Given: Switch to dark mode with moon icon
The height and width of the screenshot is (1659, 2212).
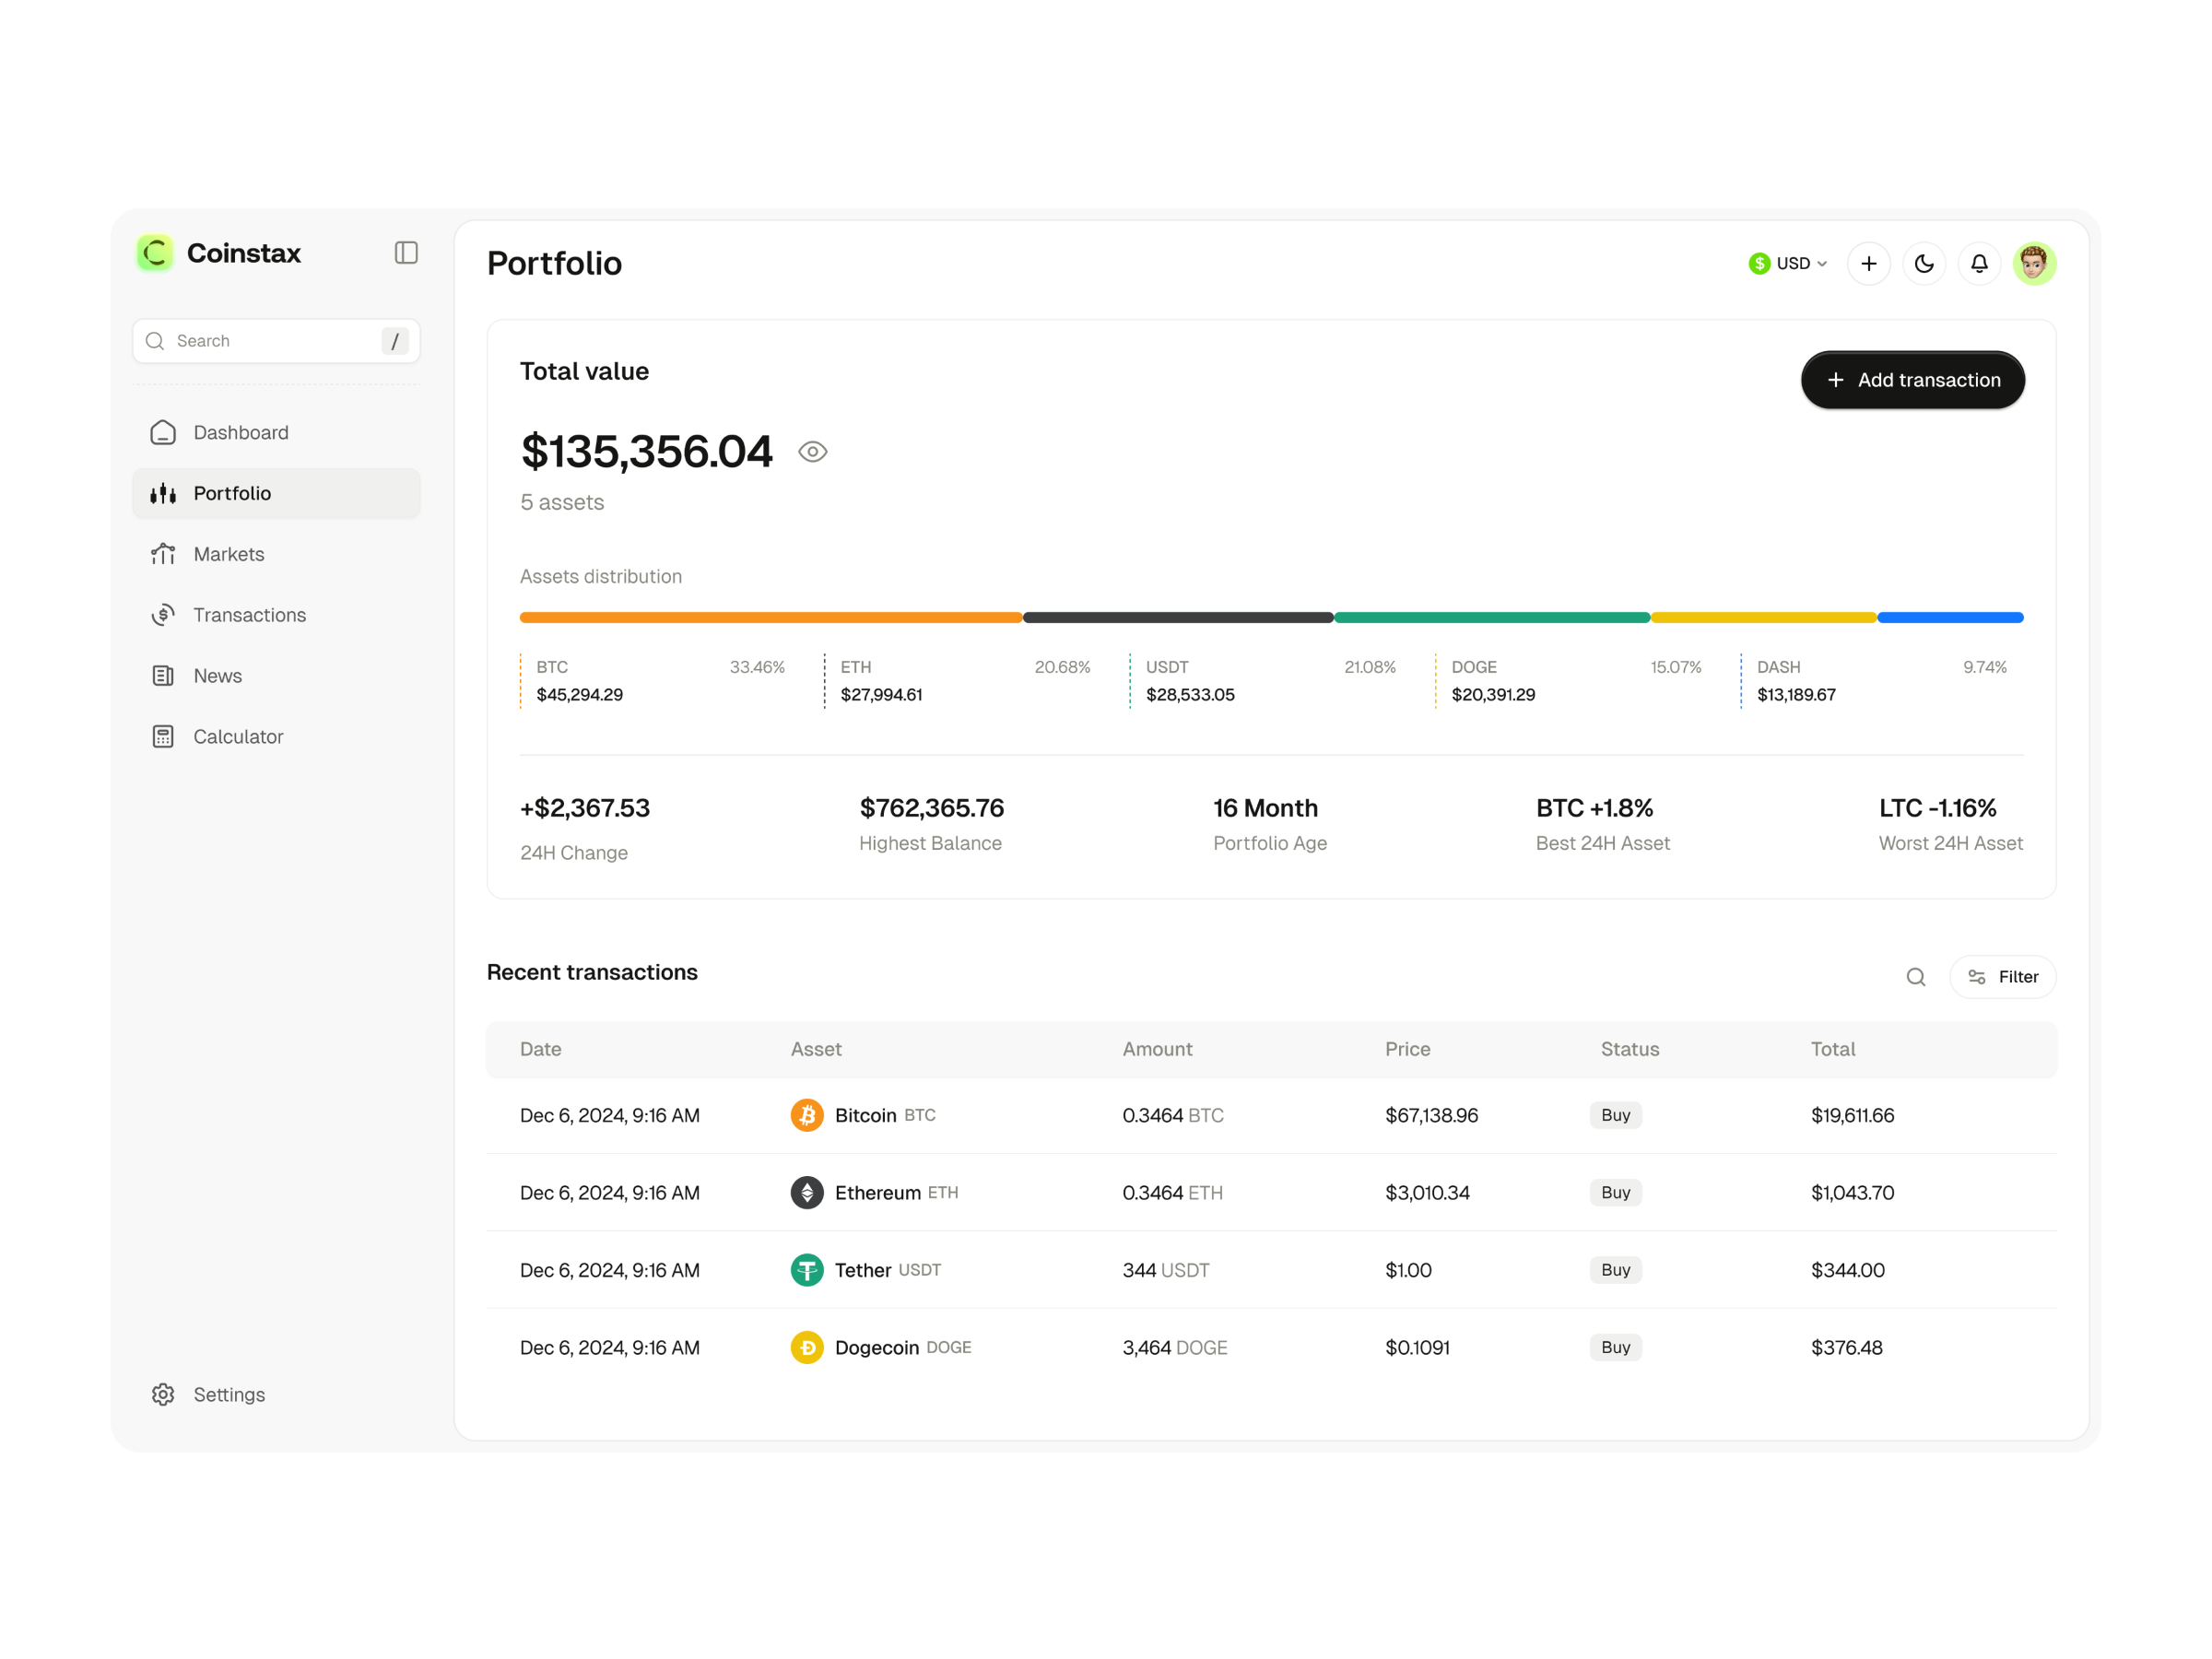Looking at the screenshot, I should (x=1924, y=263).
